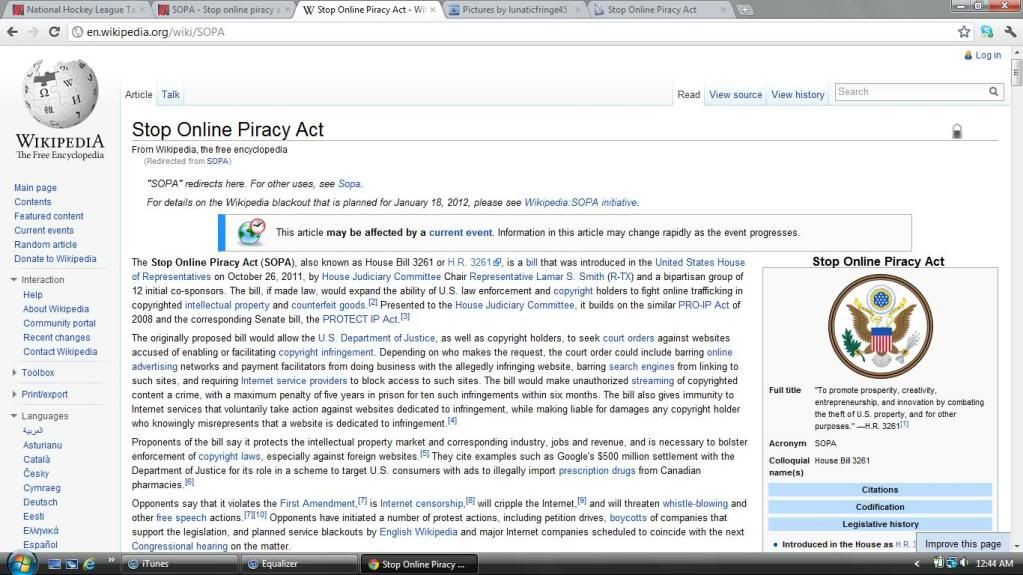Click the volume speaker tray icon
This screenshot has width=1023, height=575.
click(965, 563)
